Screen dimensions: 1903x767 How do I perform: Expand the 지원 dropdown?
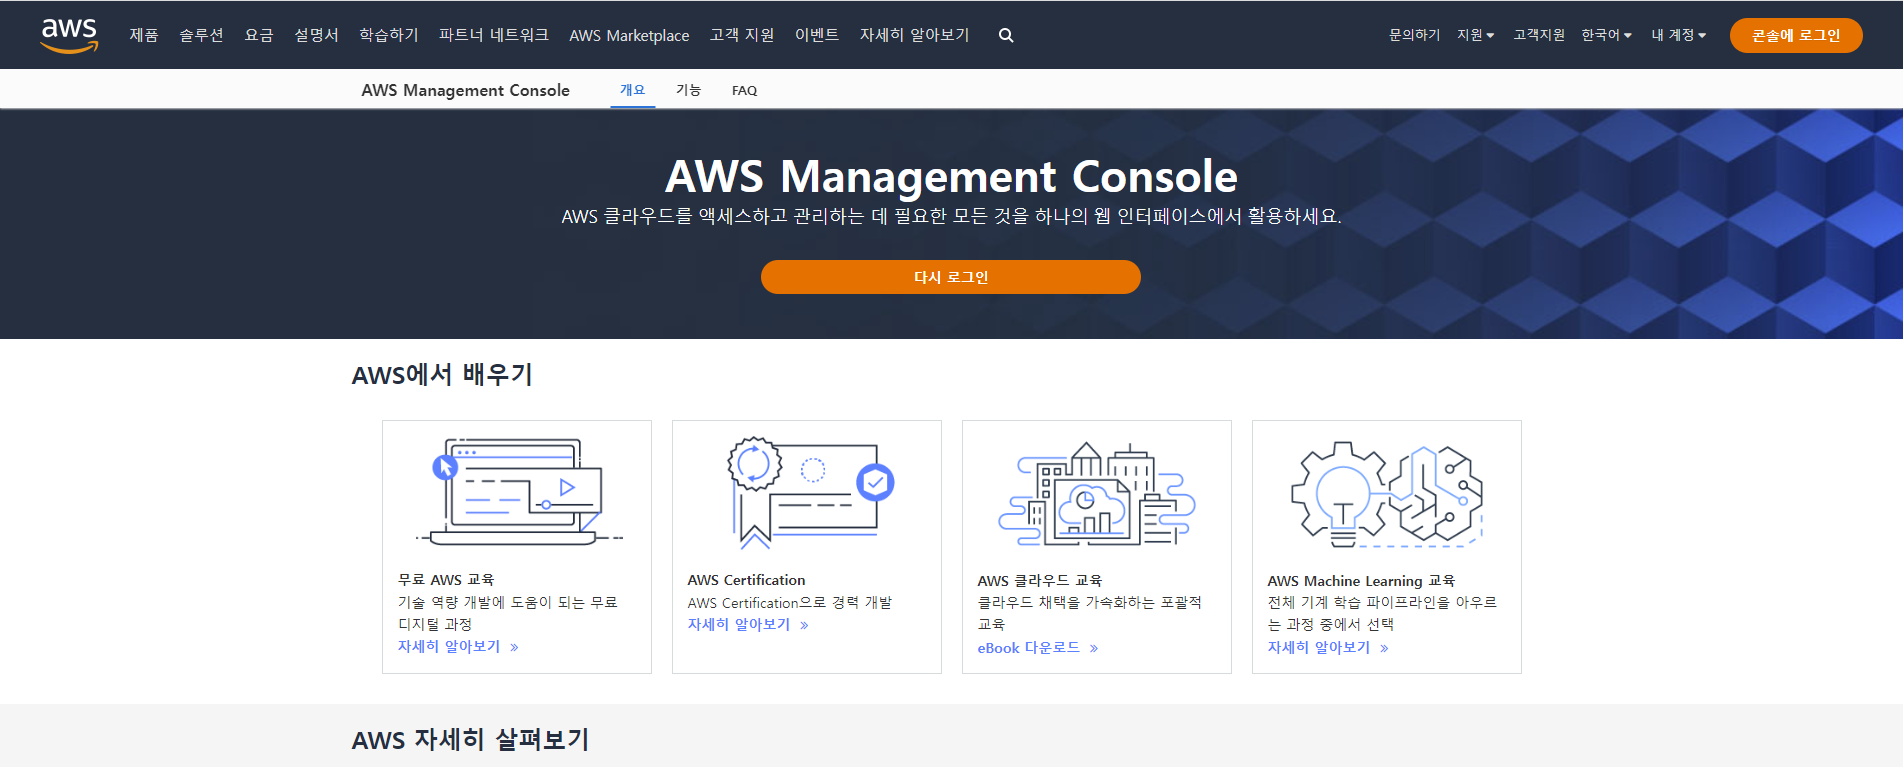point(1475,35)
